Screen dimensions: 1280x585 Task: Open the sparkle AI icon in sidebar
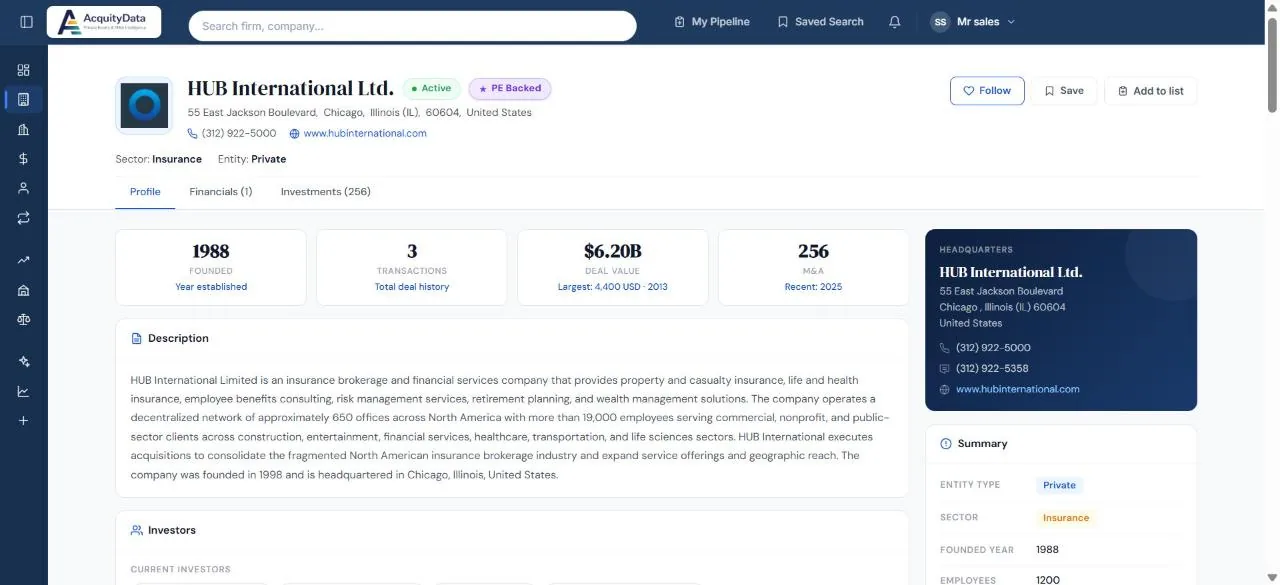tap(24, 362)
